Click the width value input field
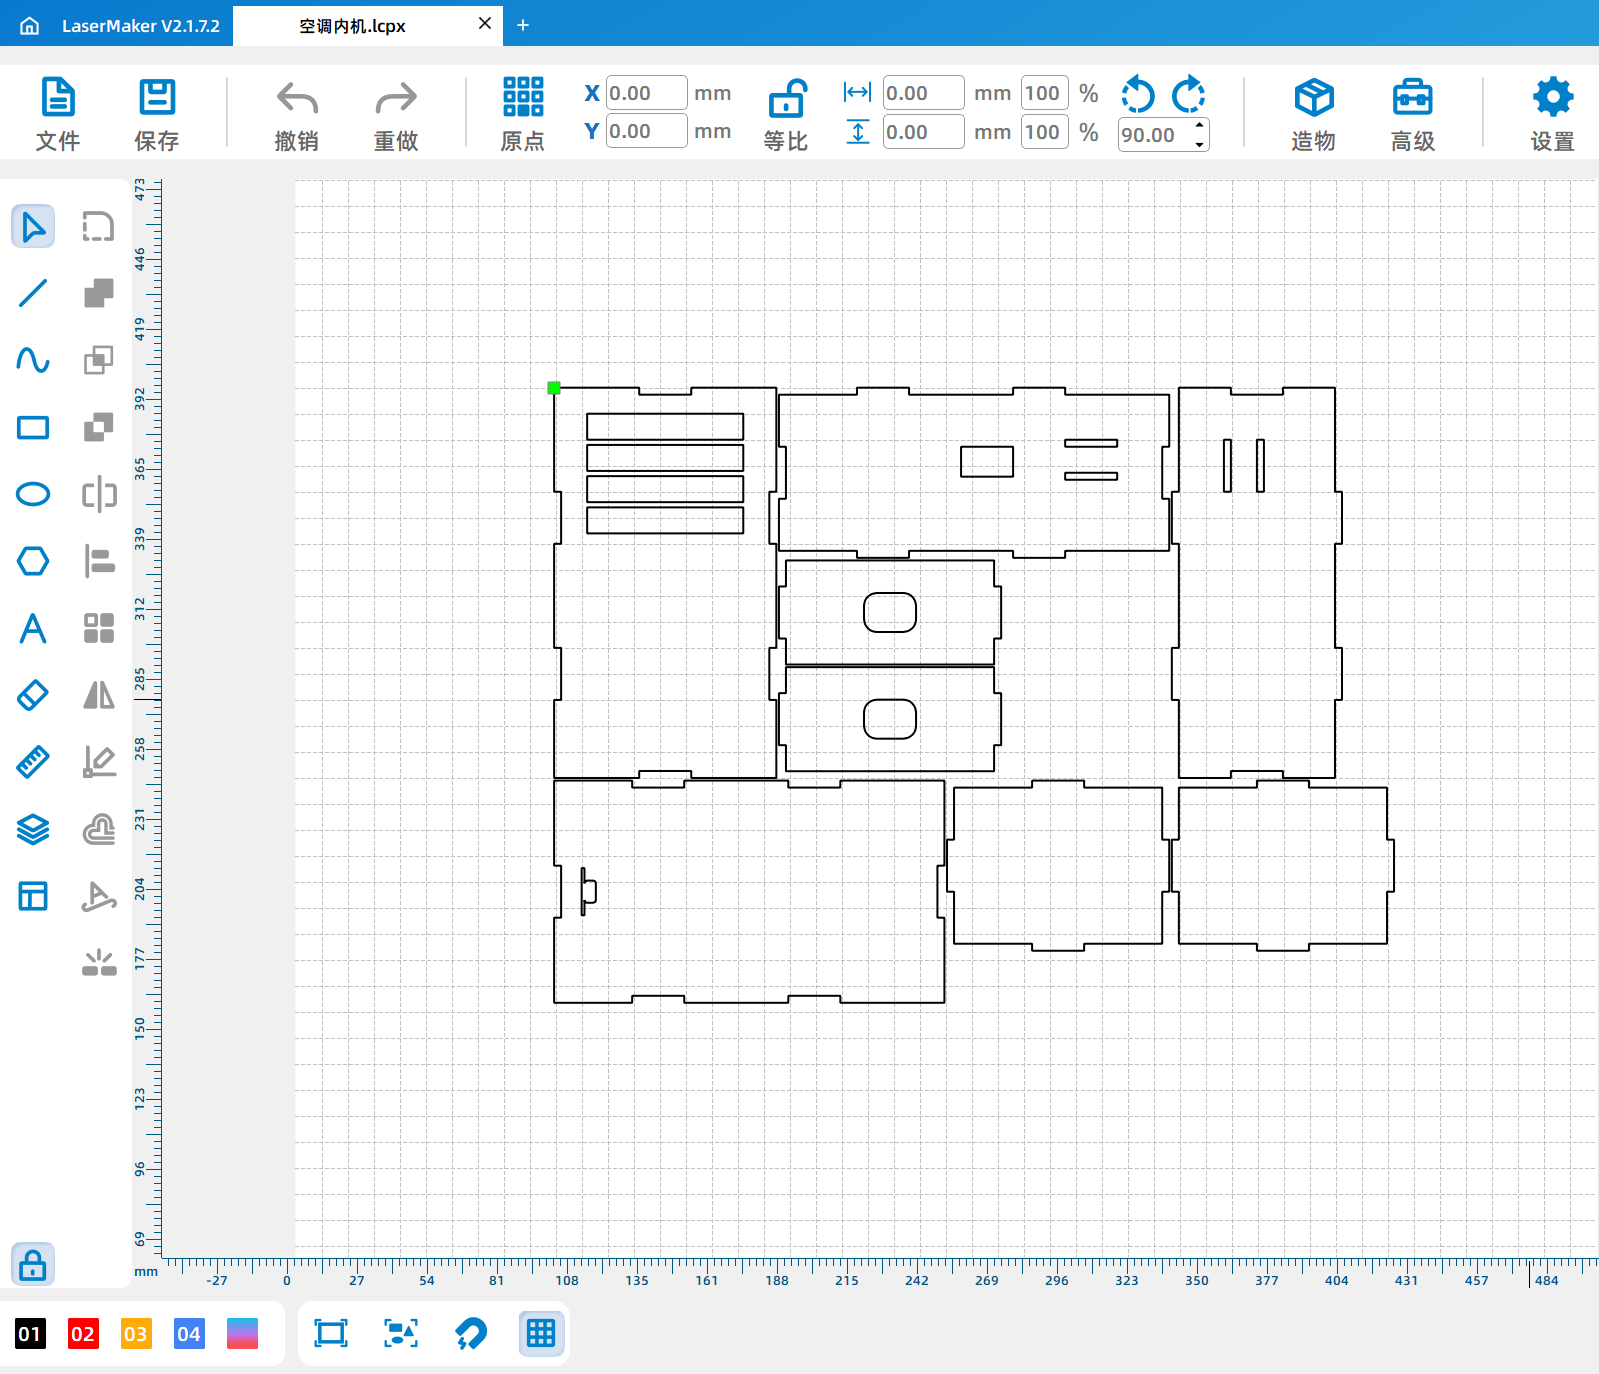This screenshot has width=1599, height=1374. point(923,93)
